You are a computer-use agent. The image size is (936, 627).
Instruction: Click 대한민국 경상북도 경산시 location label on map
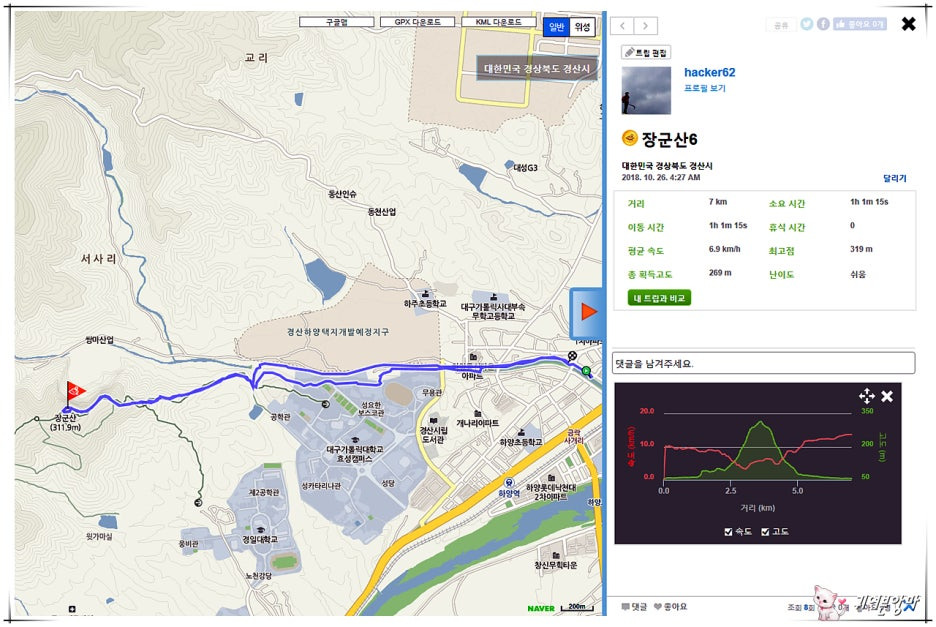[537, 69]
